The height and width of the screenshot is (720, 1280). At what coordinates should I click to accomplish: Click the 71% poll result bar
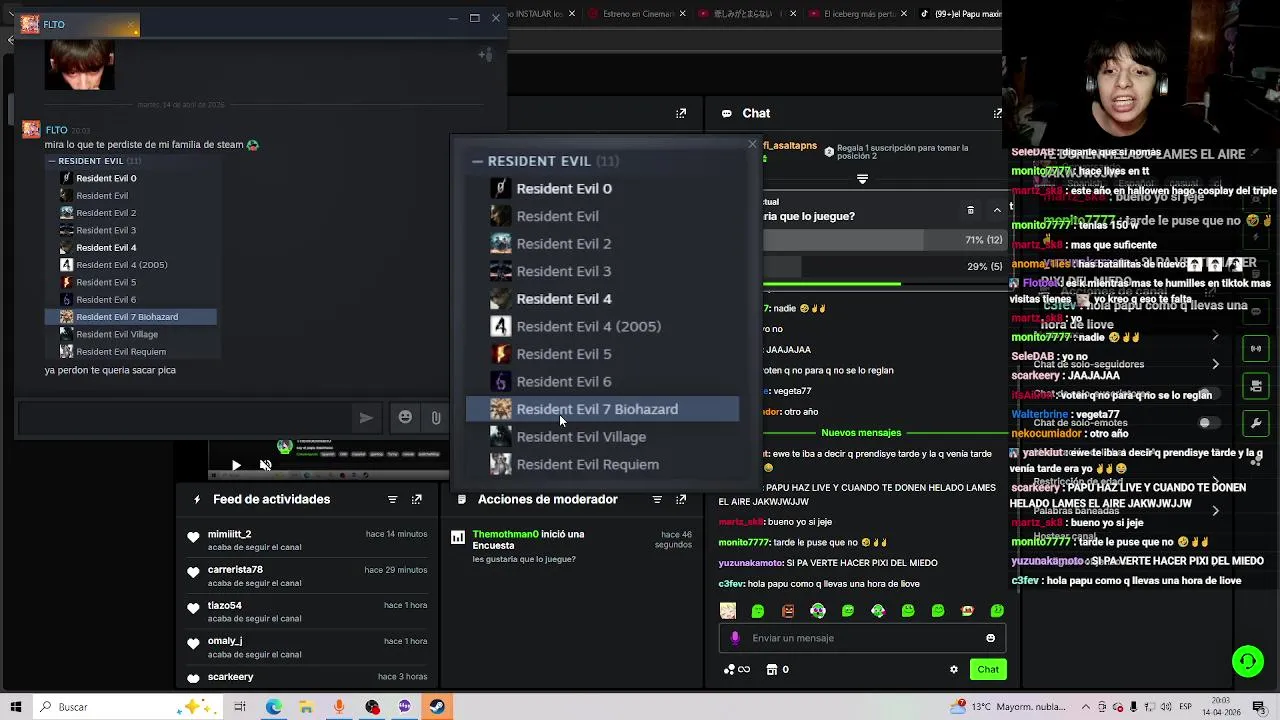884,240
